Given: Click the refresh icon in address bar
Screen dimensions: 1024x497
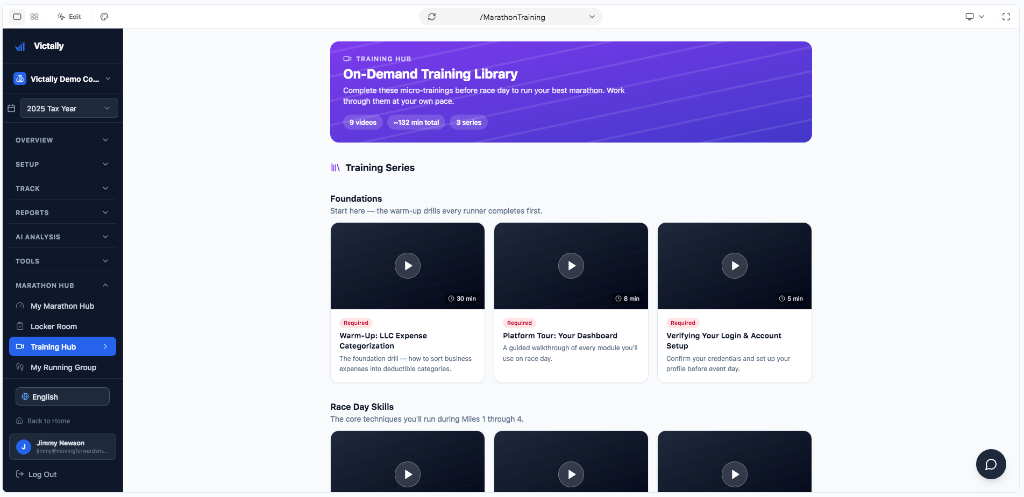Looking at the screenshot, I should [432, 16].
